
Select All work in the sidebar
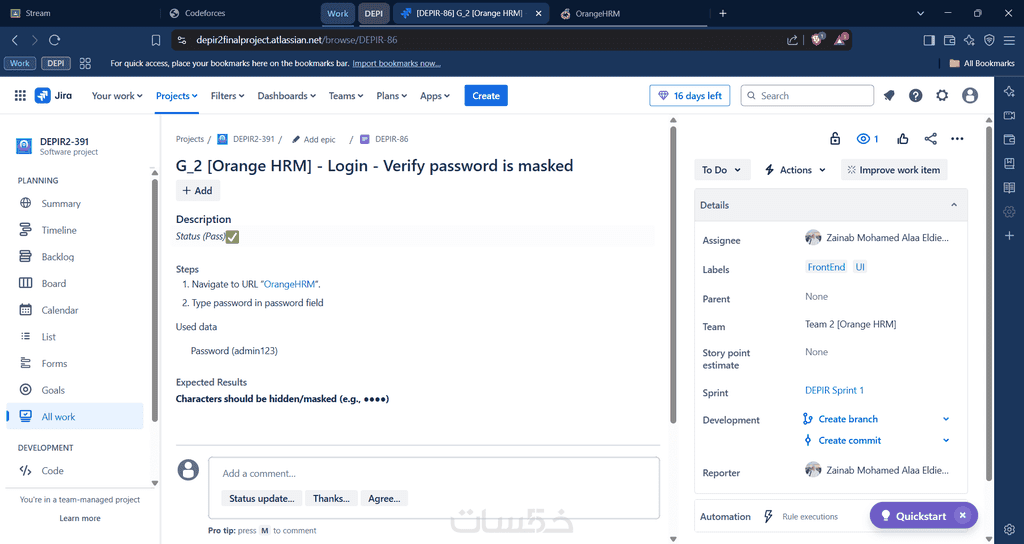(74, 416)
